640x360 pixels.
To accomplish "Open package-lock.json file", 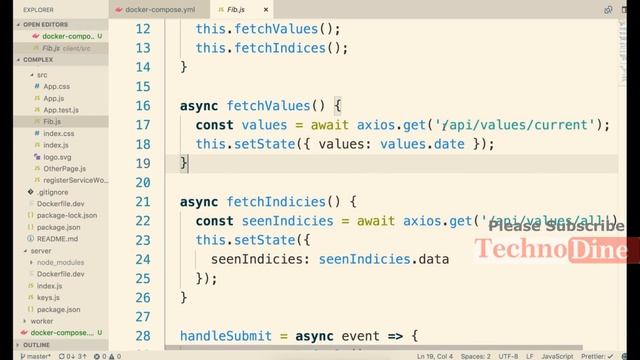I will coord(67,215).
